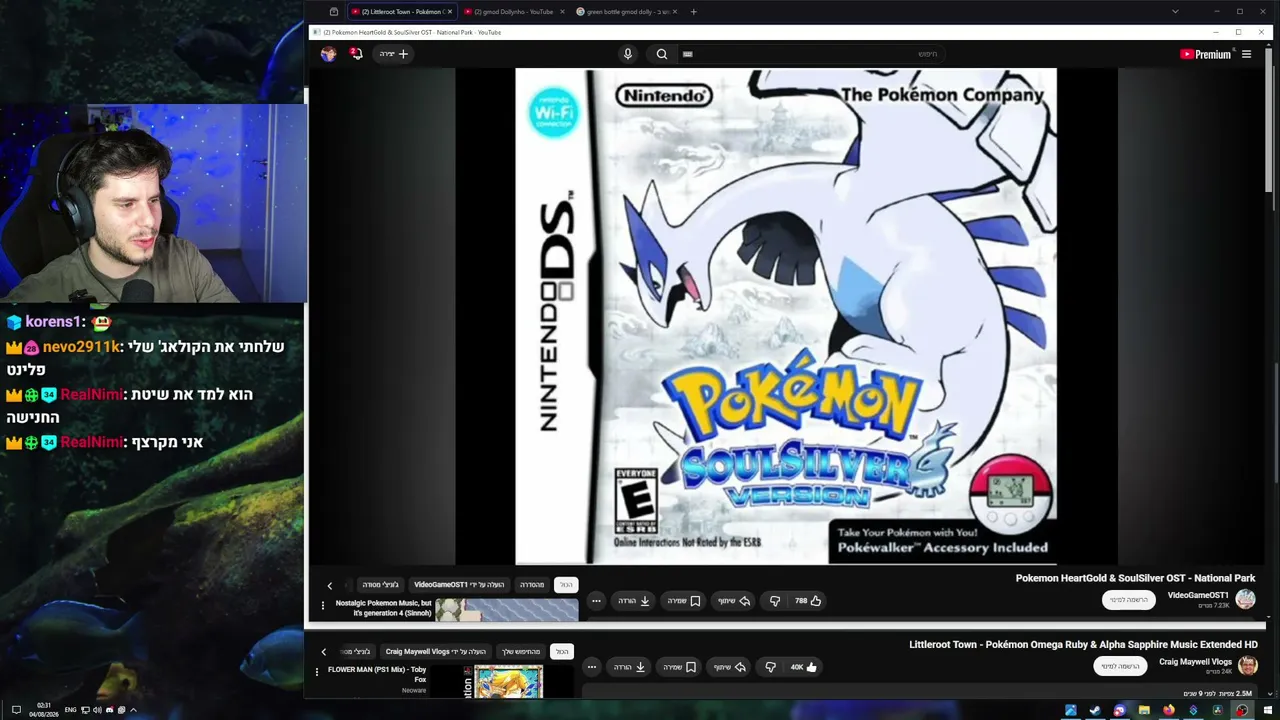Screen dimensions: 1280x720
Task: Expand the browser tab list chevron
Action: tap(1175, 12)
